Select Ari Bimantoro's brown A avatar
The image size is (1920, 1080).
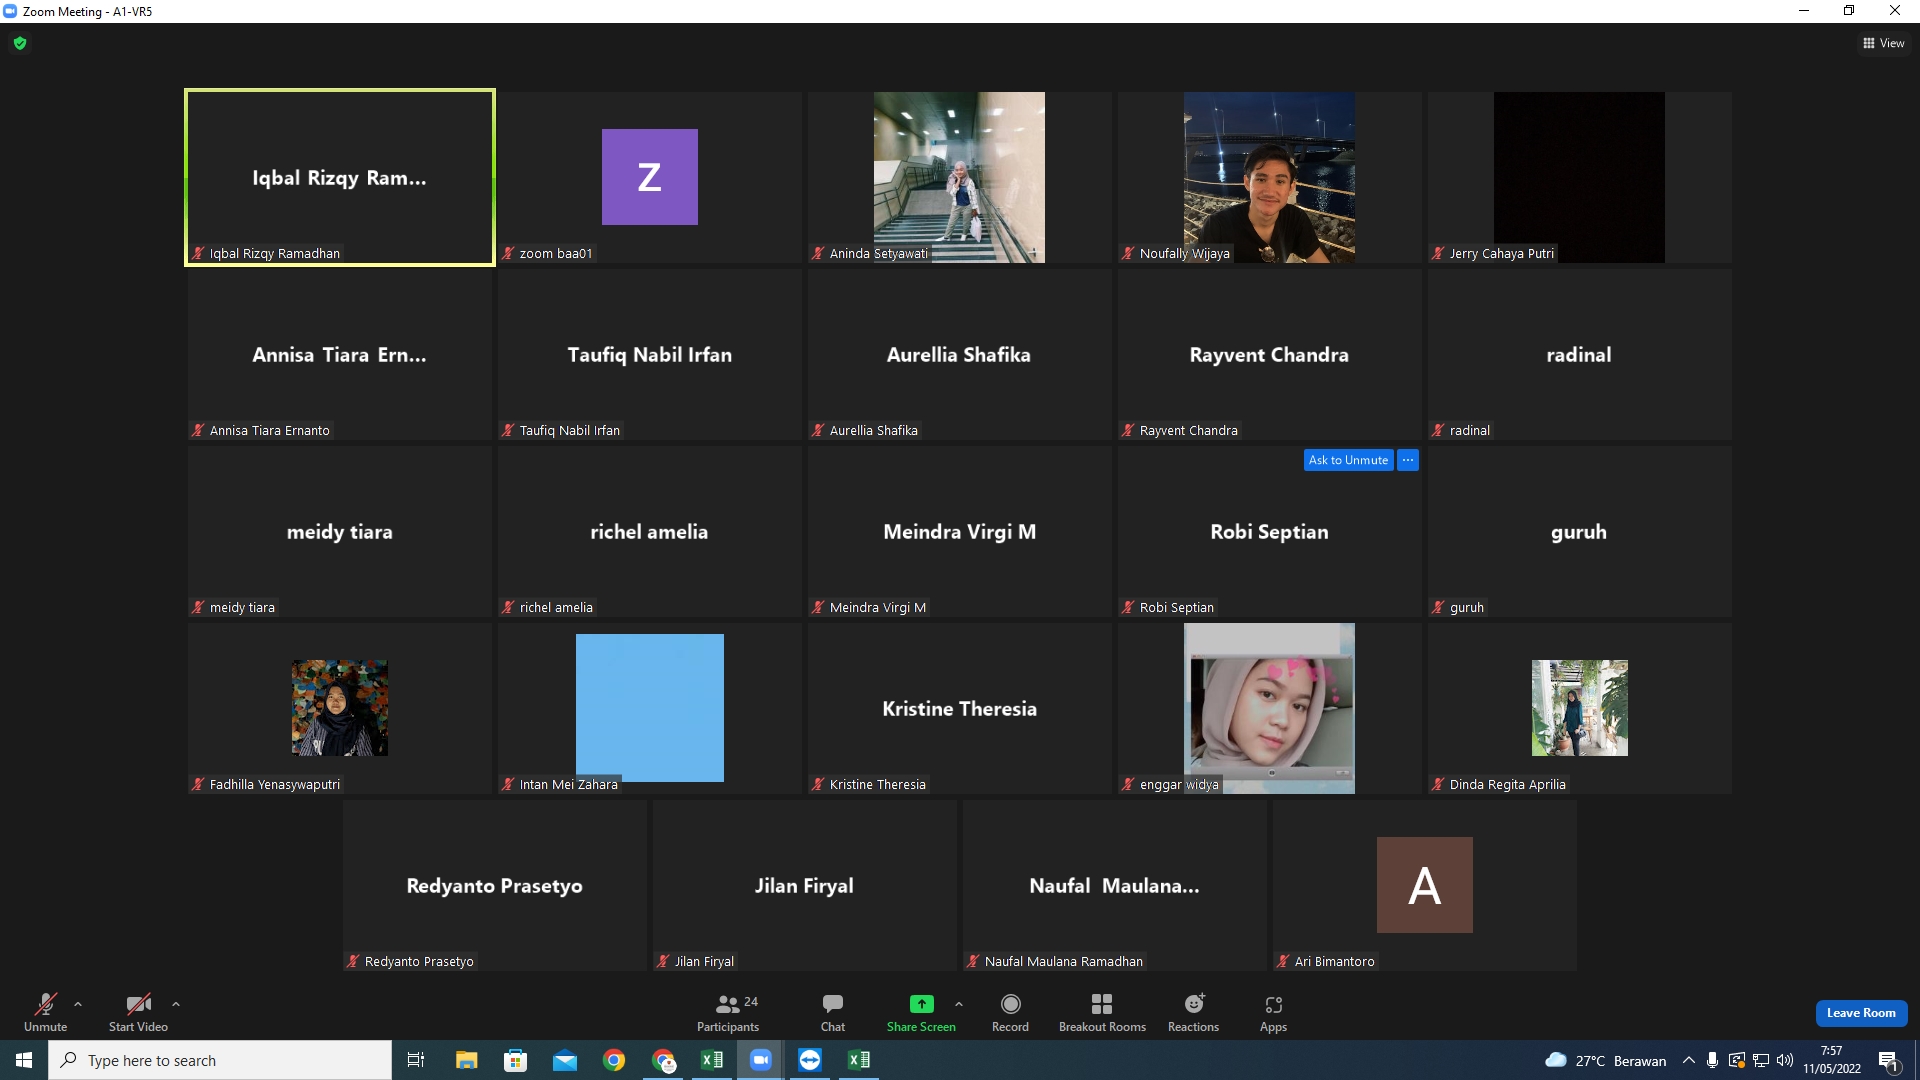1425,885
